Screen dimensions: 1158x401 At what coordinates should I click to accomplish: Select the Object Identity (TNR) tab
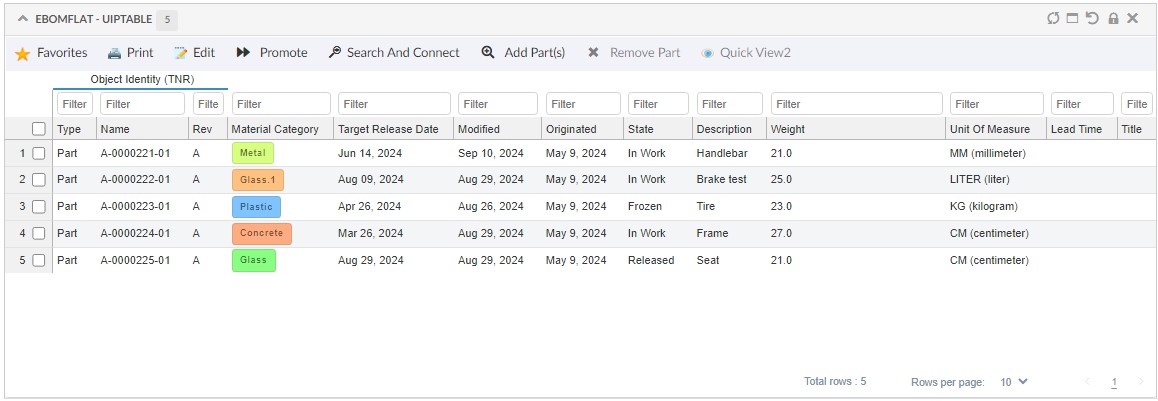pos(142,79)
